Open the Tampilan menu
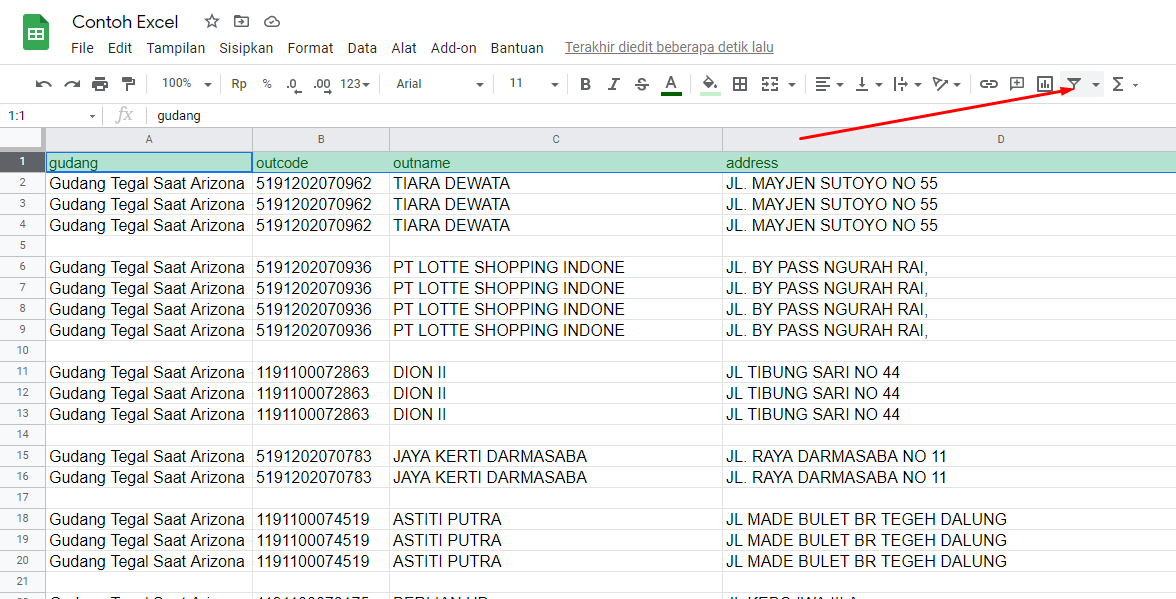This screenshot has height=599, width=1176. (176, 48)
